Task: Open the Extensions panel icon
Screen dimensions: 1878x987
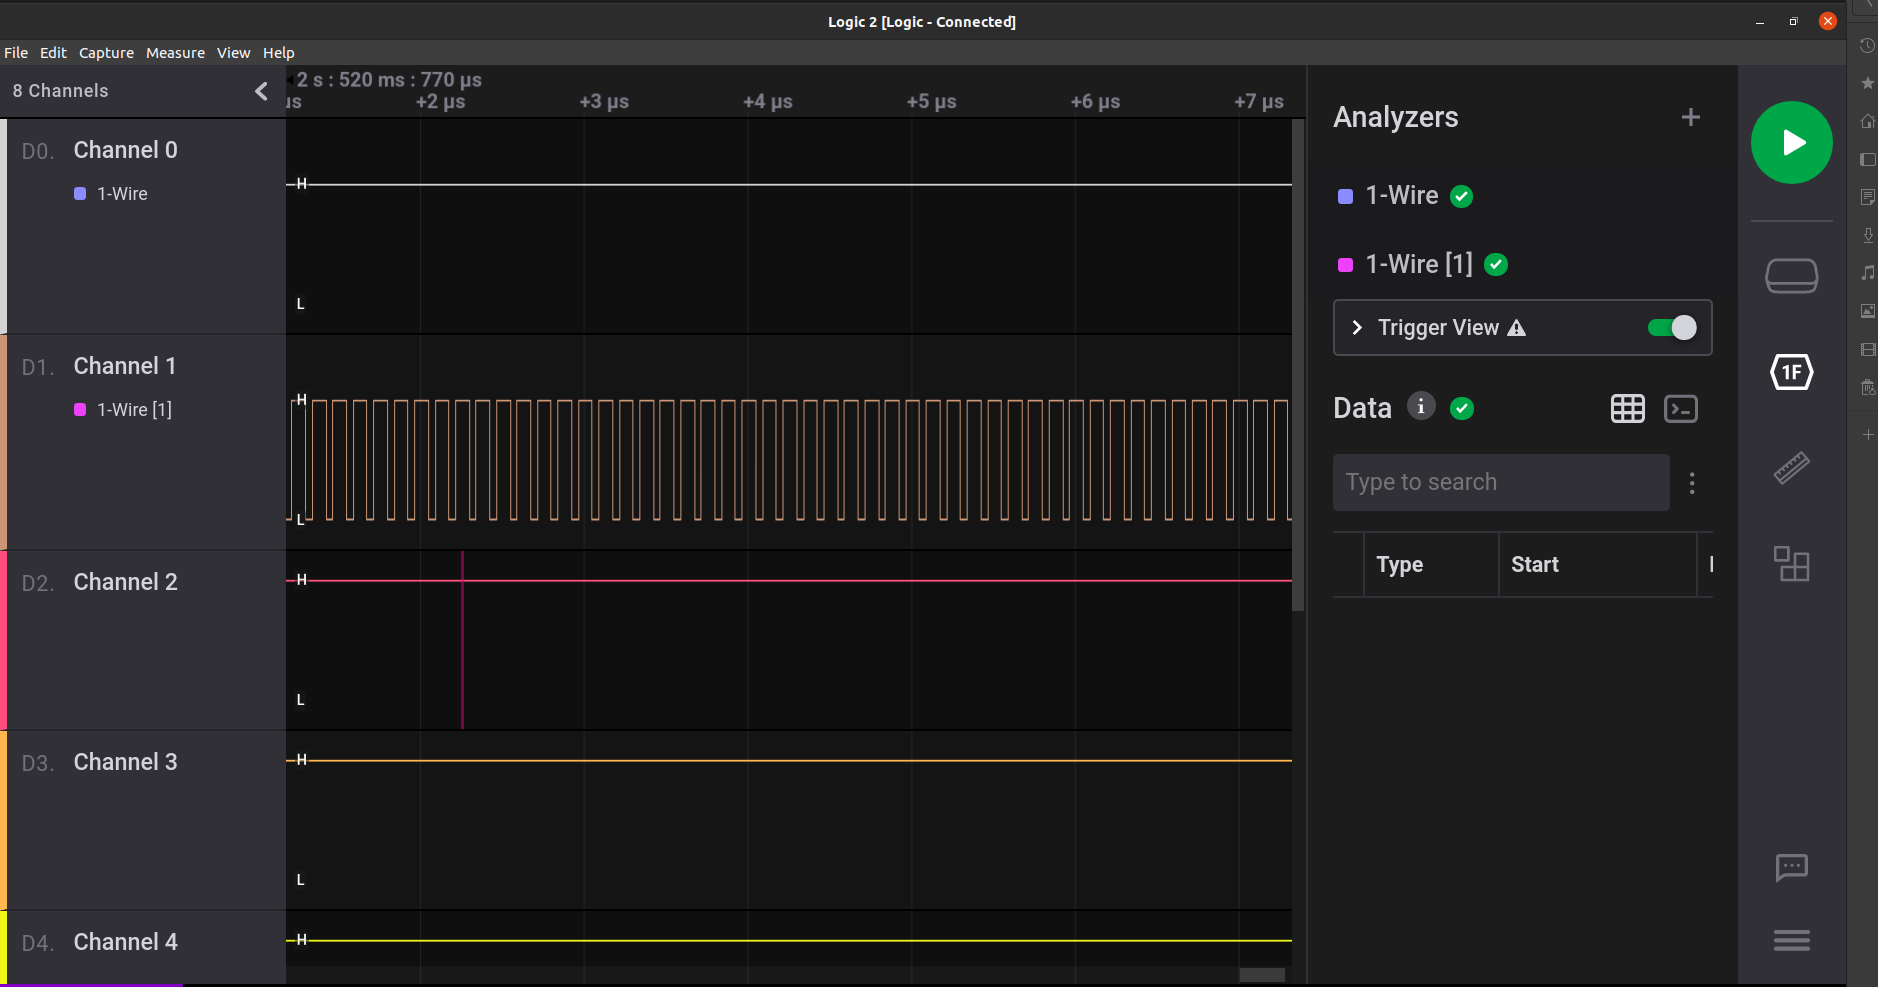Action: pyautogui.click(x=1791, y=564)
